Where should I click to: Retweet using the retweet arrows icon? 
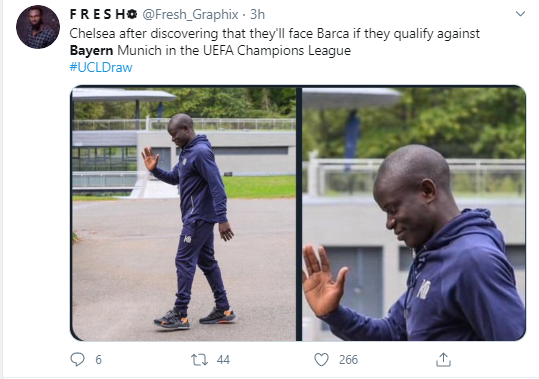[x=199, y=360]
